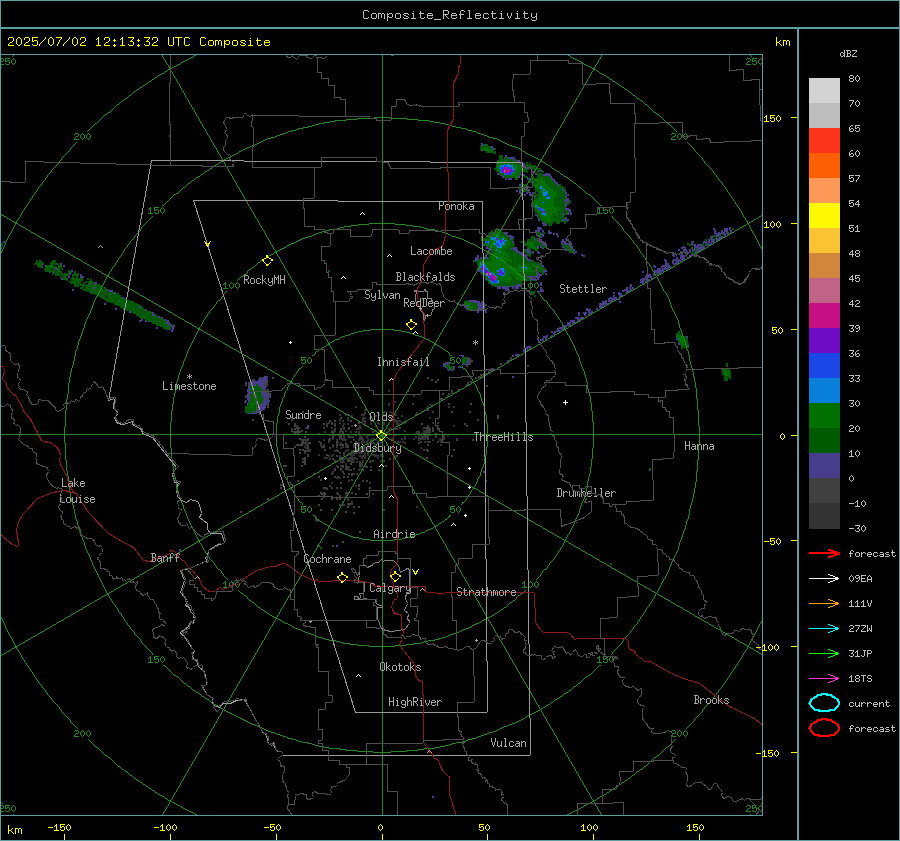Click the red forecast ellipse symbol
The image size is (900, 841).
[824, 728]
